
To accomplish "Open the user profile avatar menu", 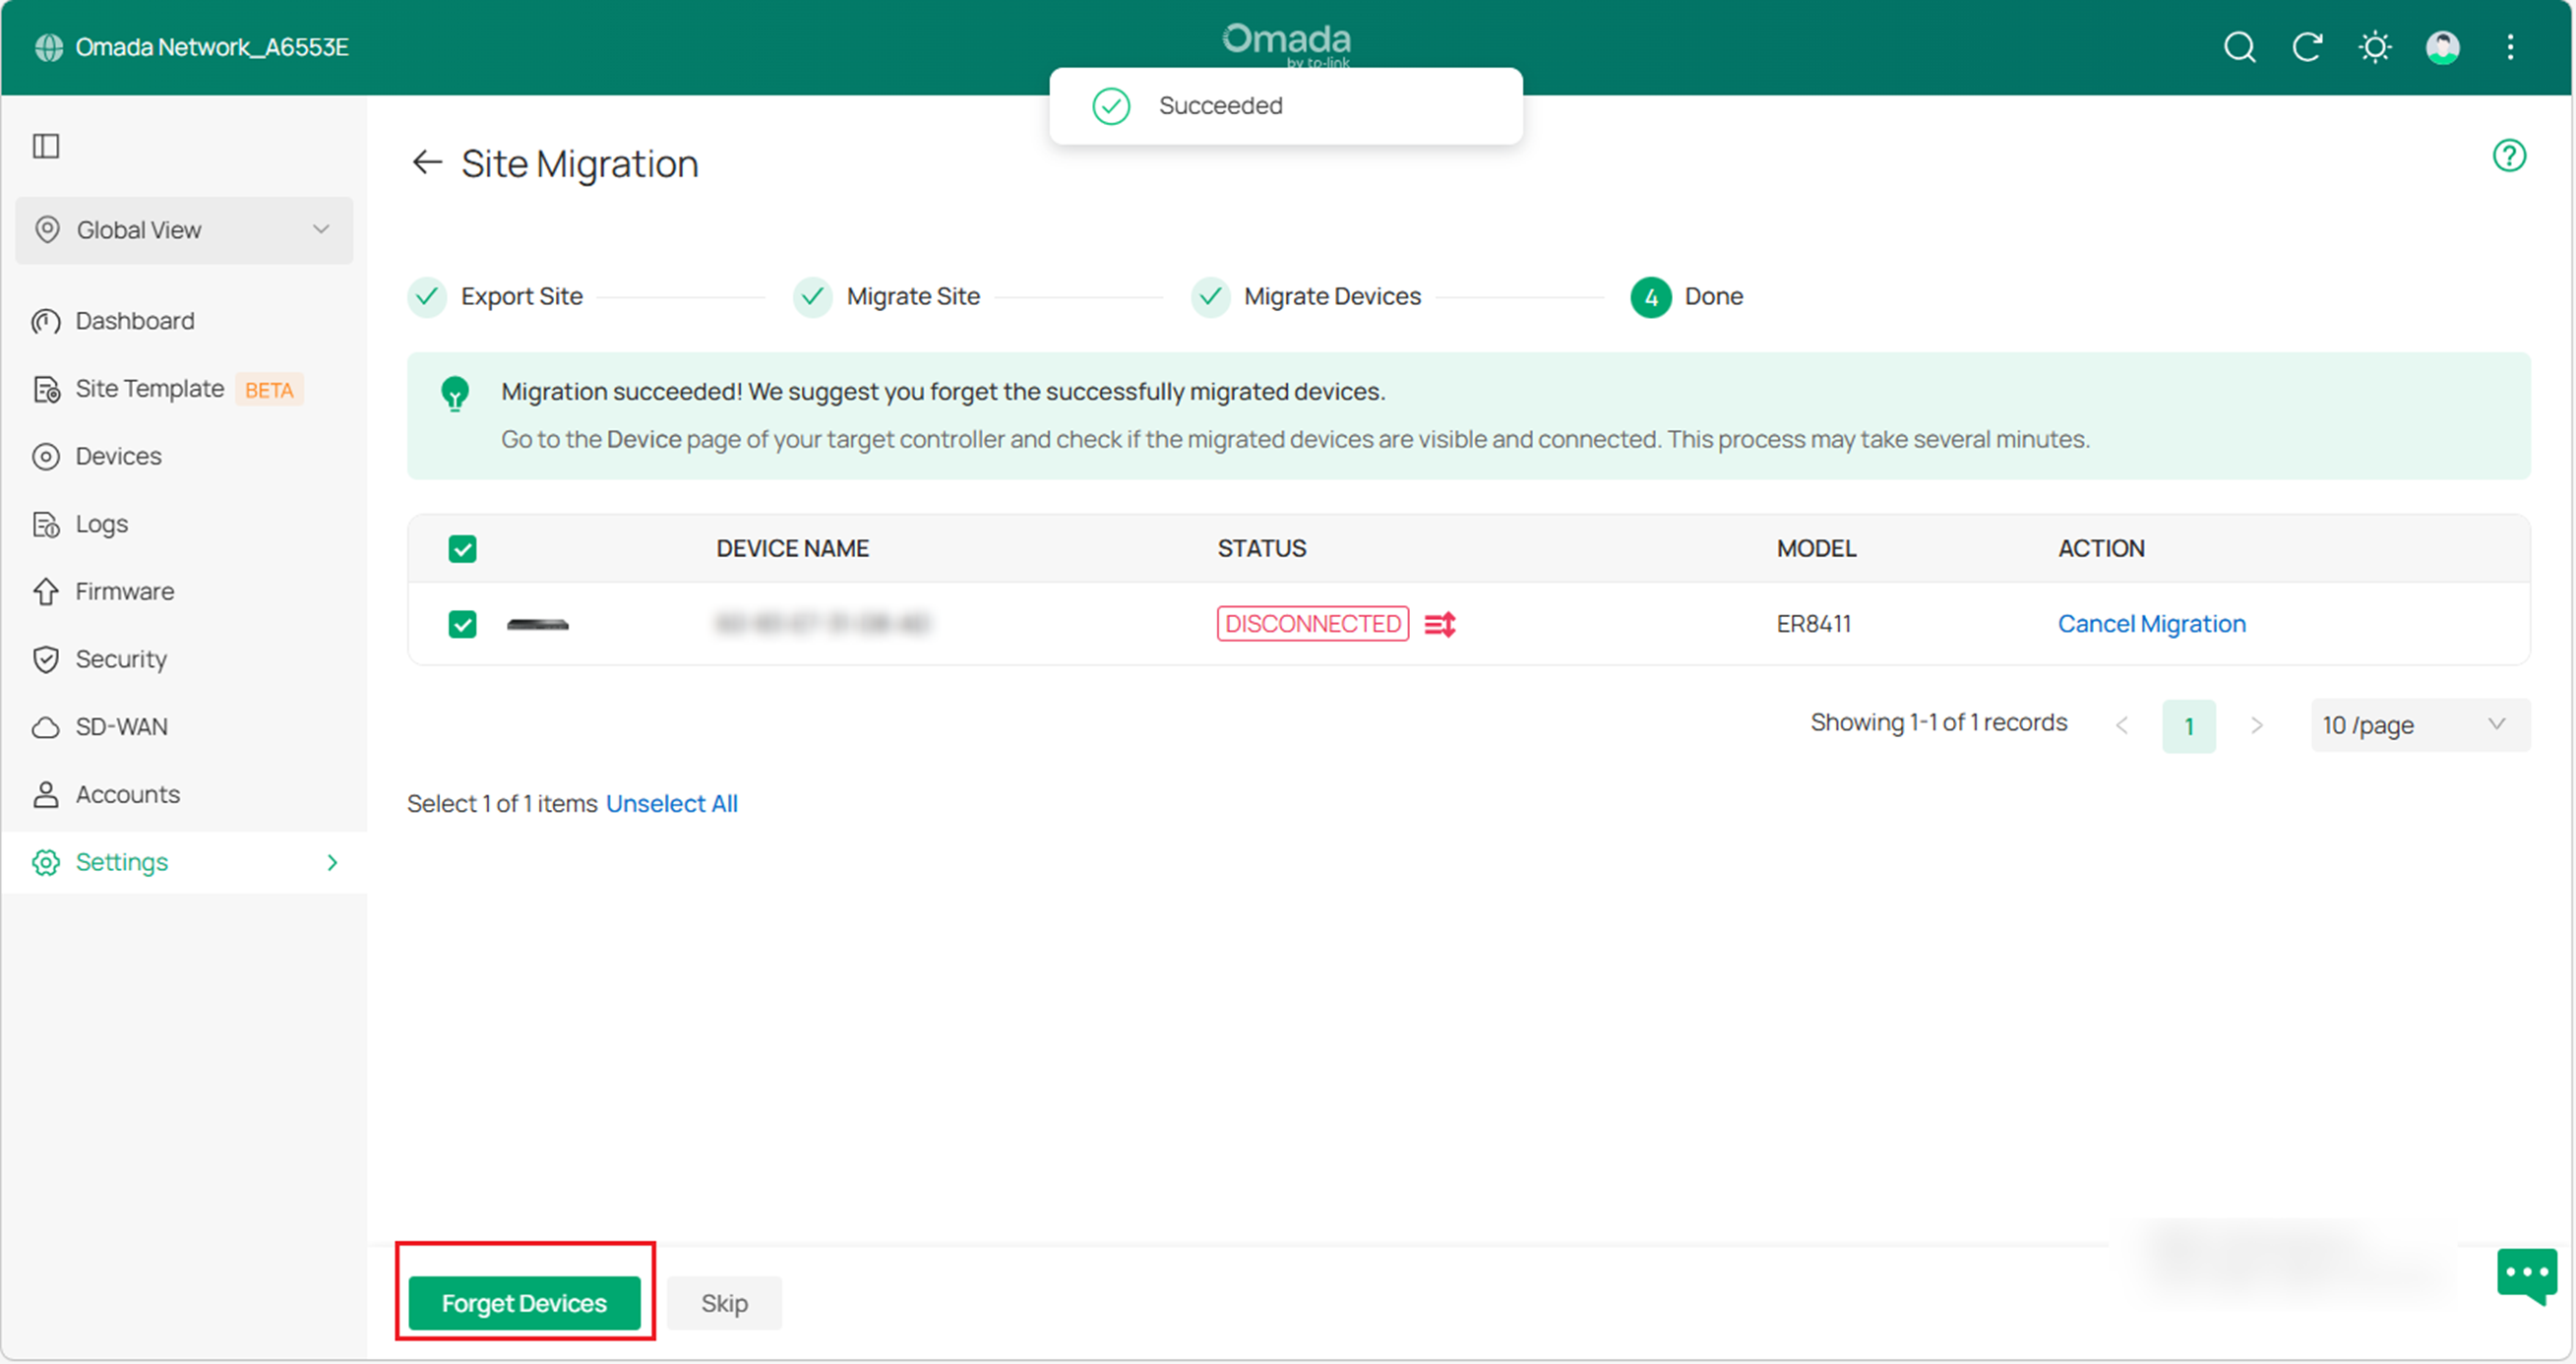I will point(2443,47).
